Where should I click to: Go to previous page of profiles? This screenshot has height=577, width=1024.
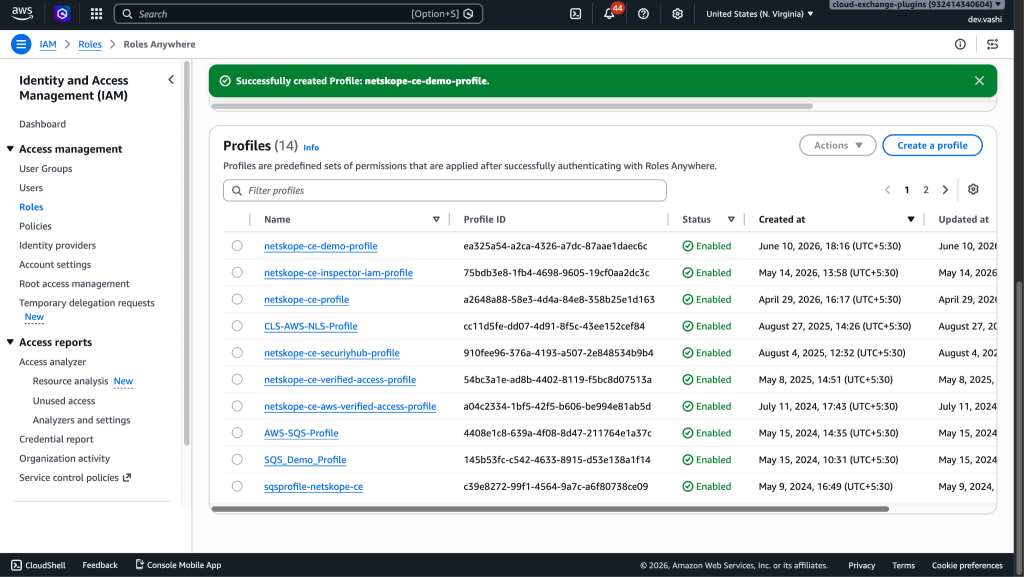tap(888, 190)
